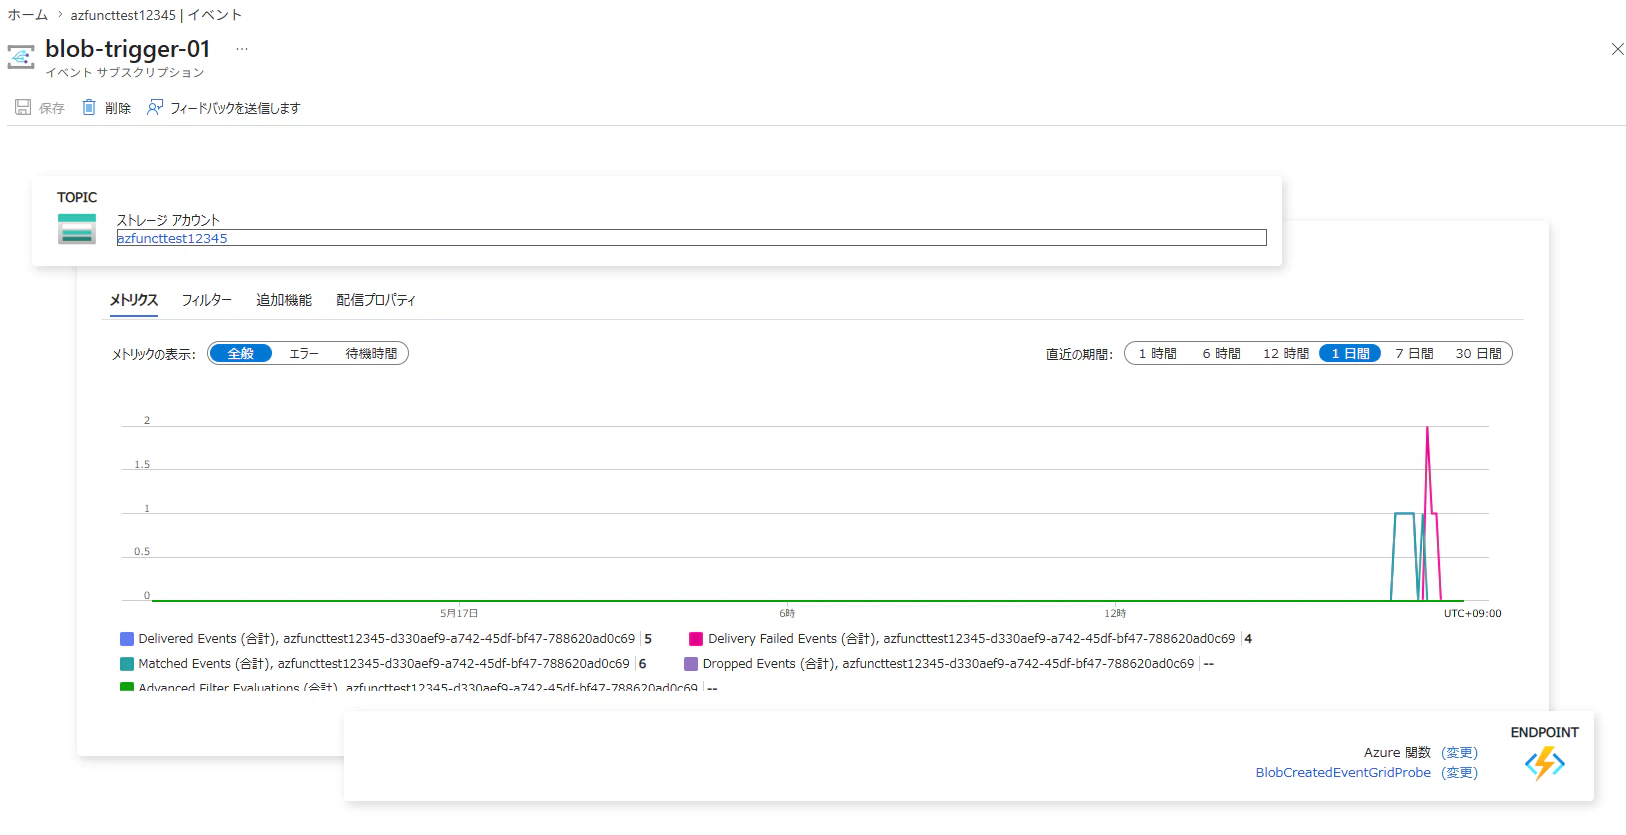
Task: Click the blob-trigger-01 event subscription icon
Action: [x=21, y=57]
